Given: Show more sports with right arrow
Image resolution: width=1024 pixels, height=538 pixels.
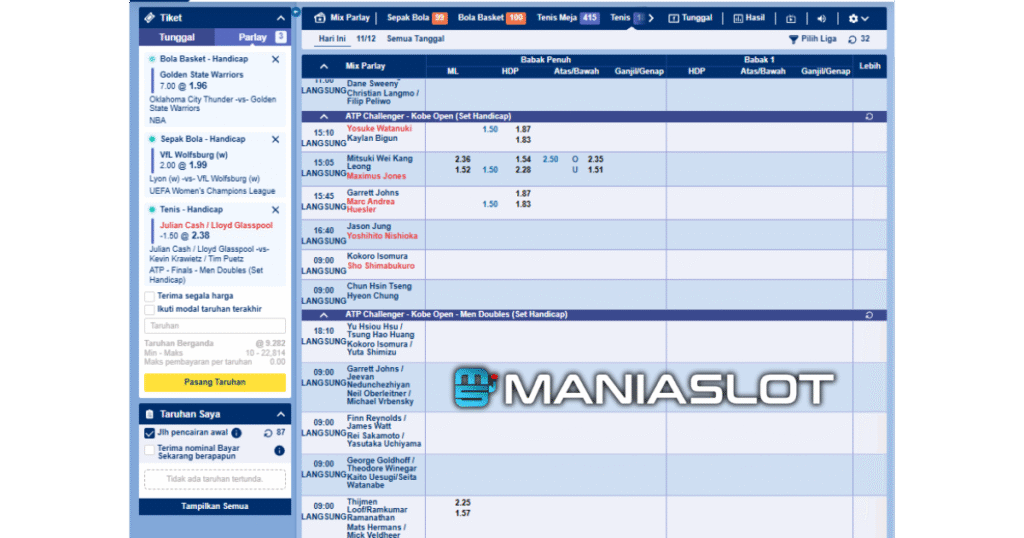Looking at the screenshot, I should coord(651,18).
